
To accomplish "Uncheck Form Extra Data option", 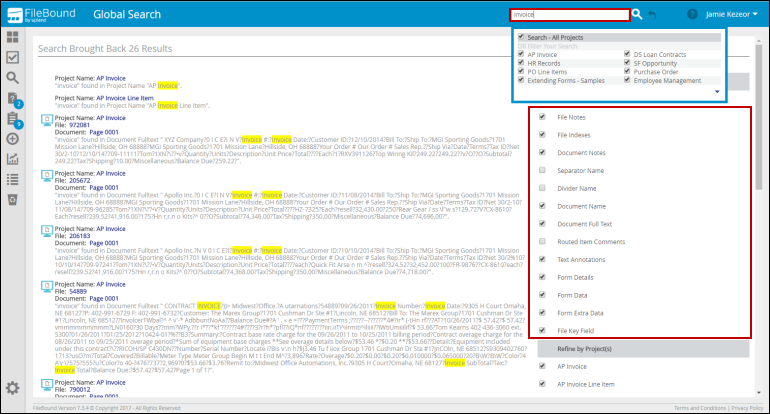I will click(x=542, y=312).
